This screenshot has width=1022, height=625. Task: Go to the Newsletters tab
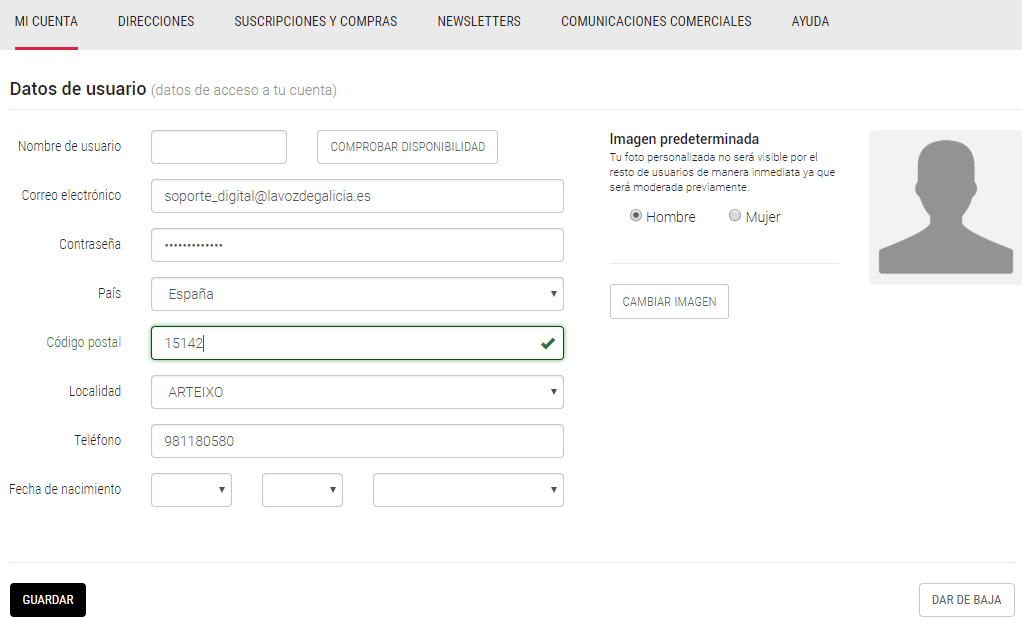[479, 22]
